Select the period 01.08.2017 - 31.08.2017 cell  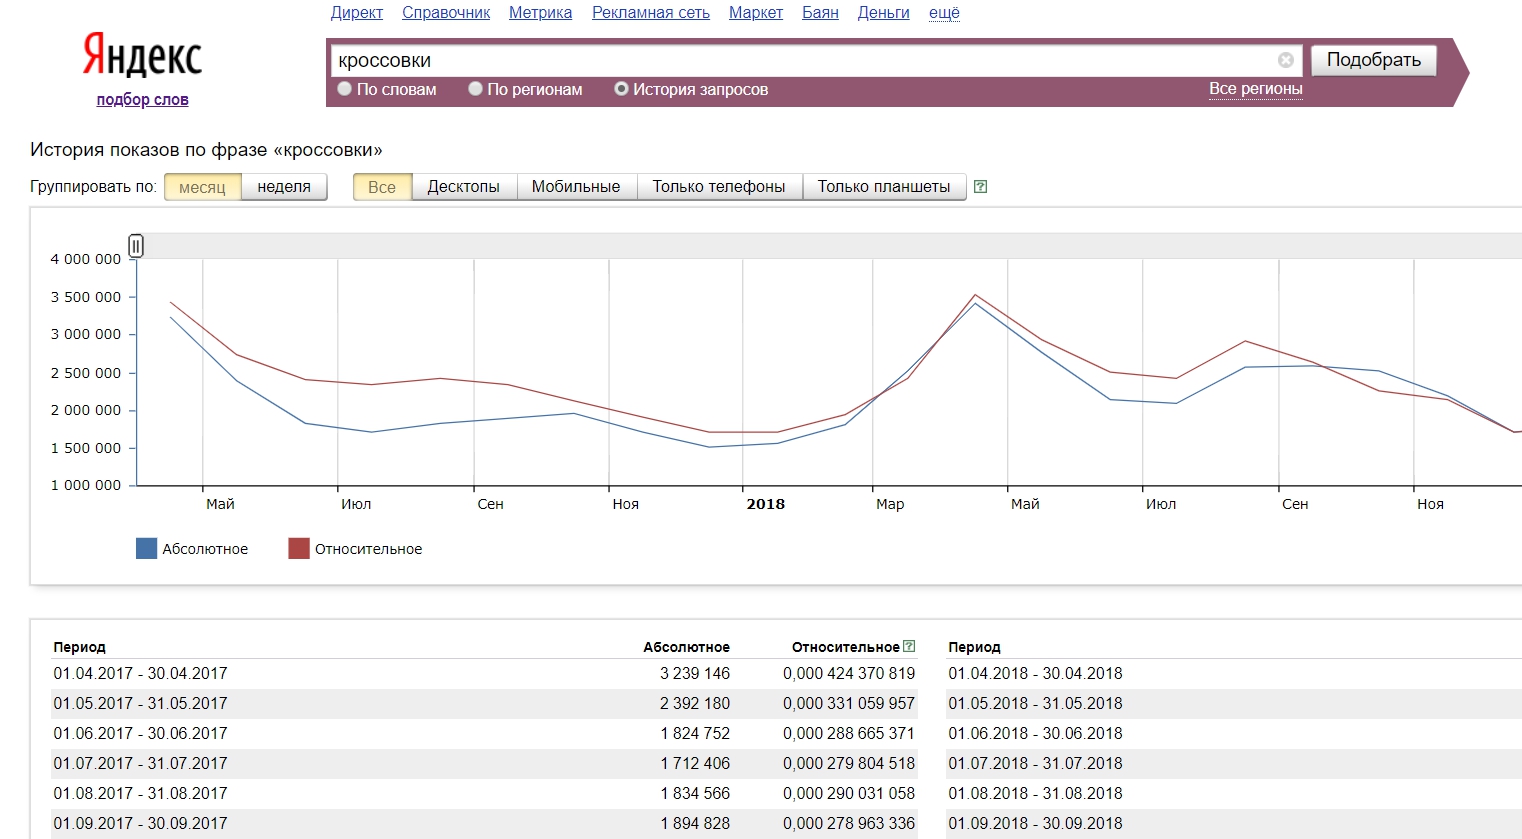(x=140, y=793)
